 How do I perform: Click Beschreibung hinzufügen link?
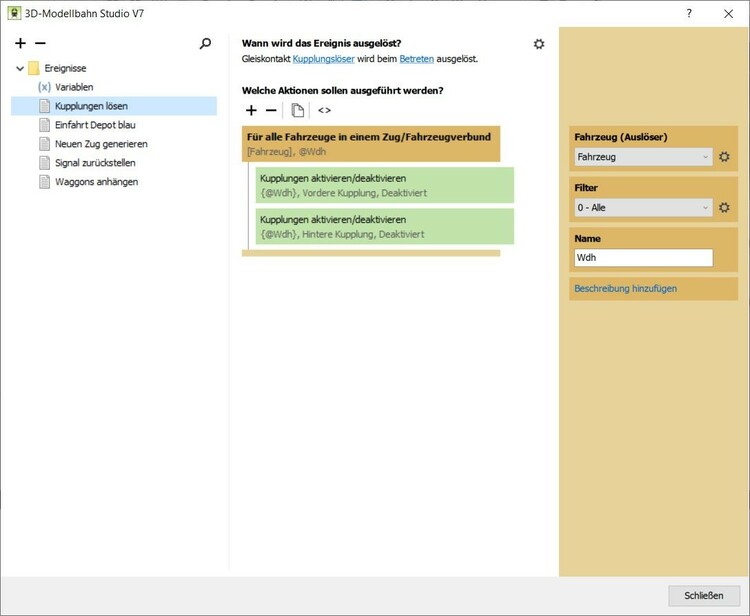(625, 289)
